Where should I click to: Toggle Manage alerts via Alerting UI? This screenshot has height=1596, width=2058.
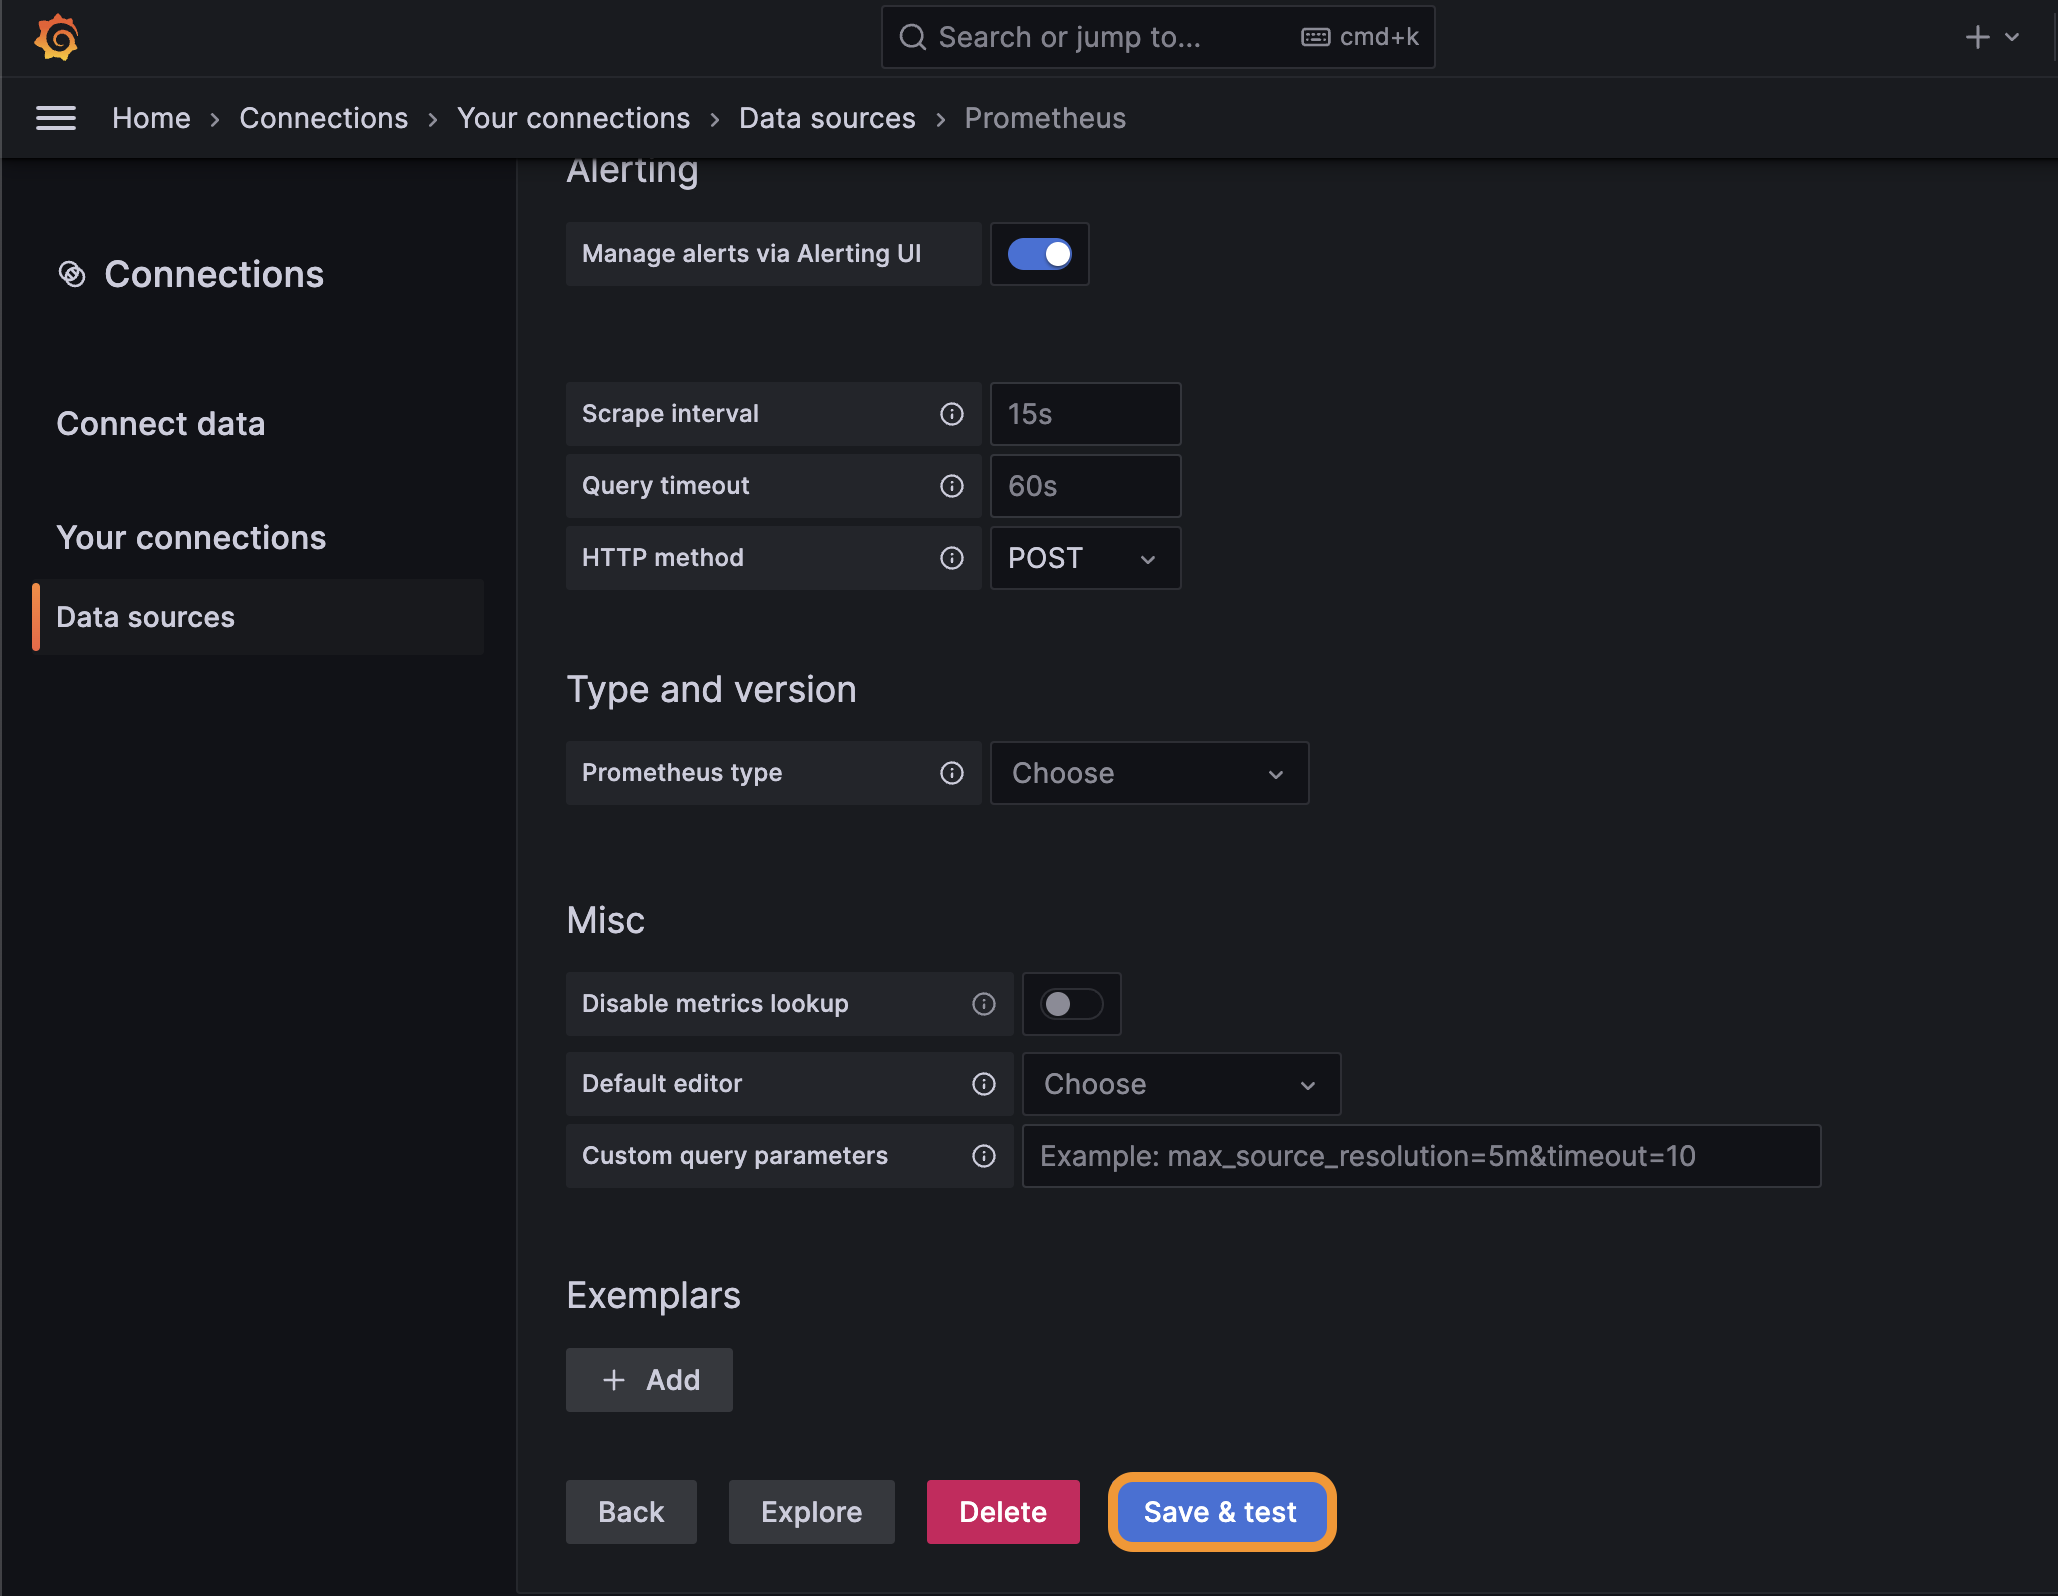click(x=1039, y=254)
